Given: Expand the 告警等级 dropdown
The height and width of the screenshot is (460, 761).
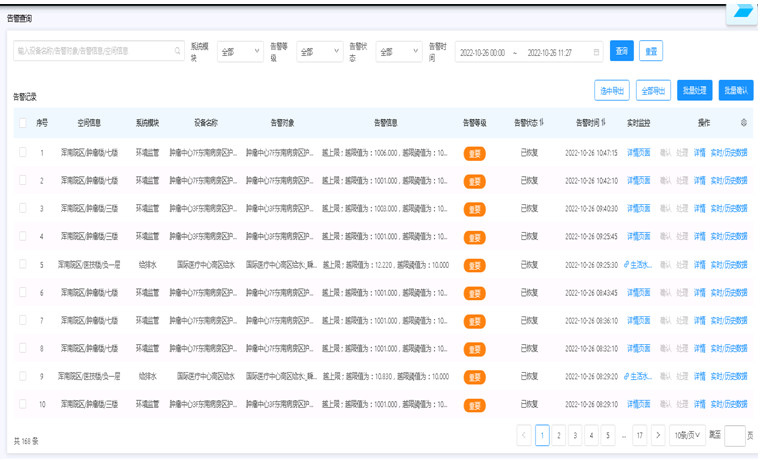Looking at the screenshot, I should (x=319, y=51).
